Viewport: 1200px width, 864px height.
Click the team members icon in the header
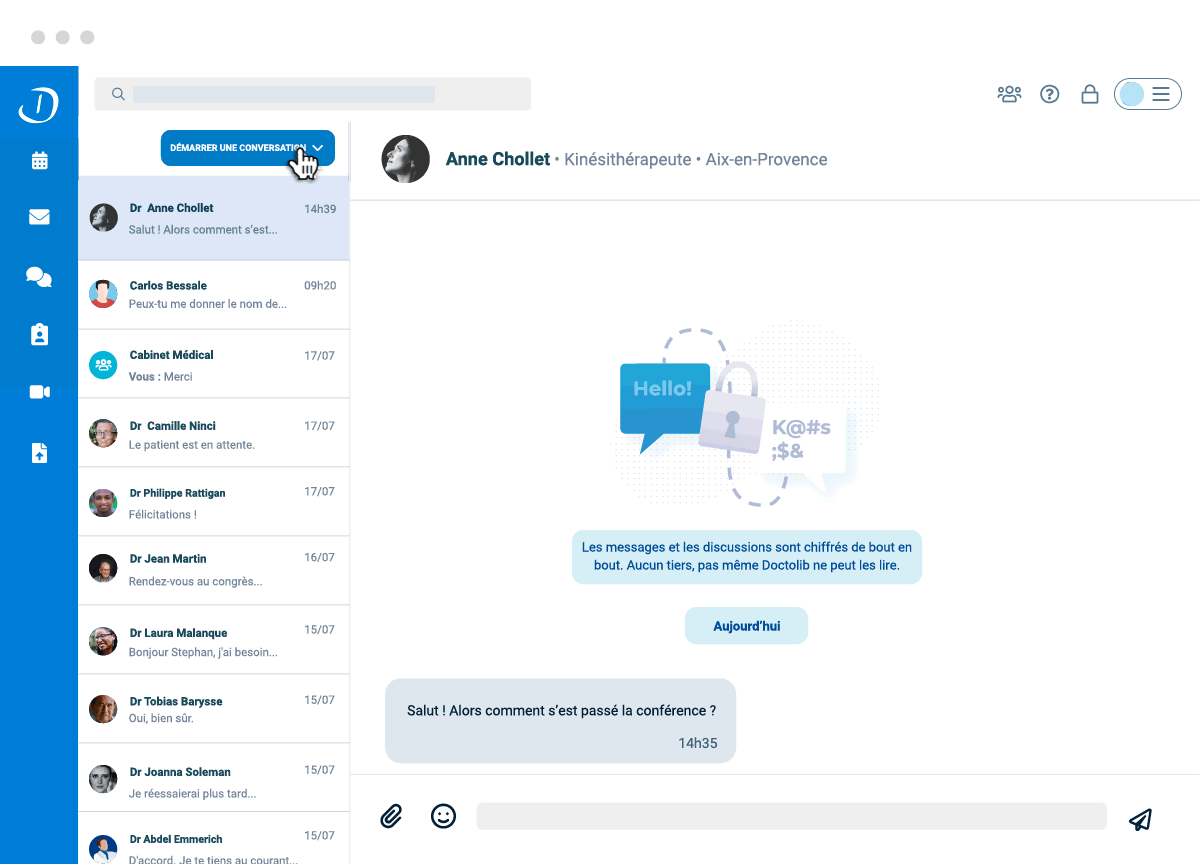[1009, 93]
